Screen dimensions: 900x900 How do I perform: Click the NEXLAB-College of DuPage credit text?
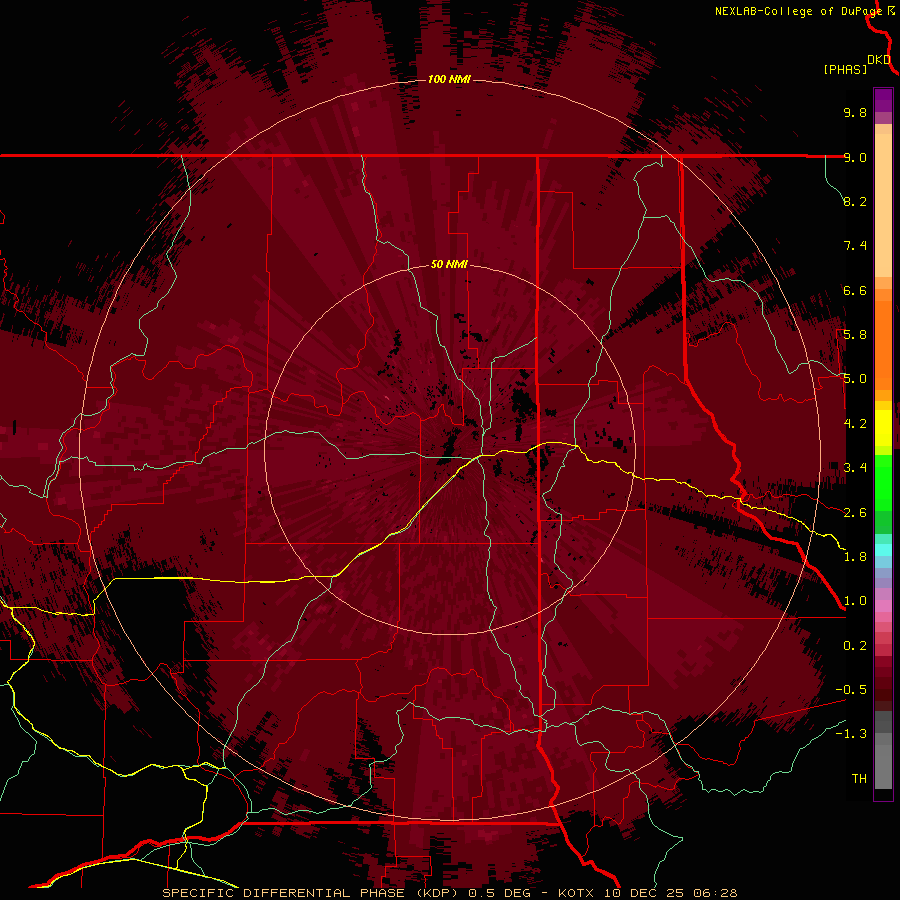(798, 11)
